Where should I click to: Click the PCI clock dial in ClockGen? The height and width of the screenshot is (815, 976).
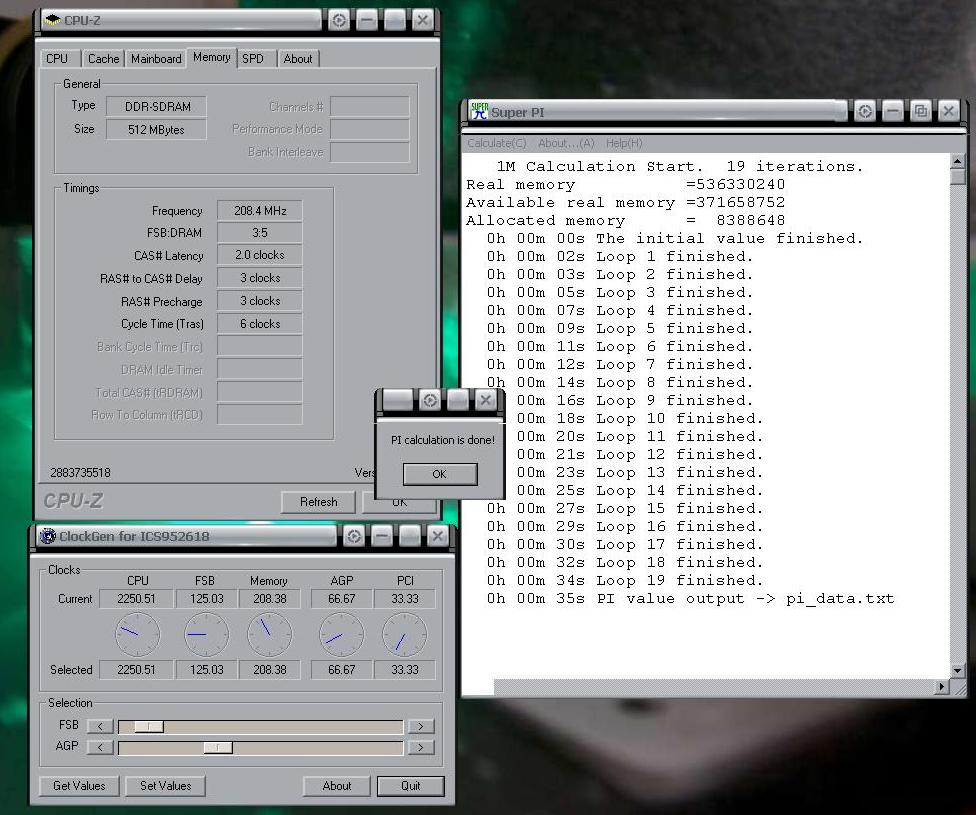(405, 634)
